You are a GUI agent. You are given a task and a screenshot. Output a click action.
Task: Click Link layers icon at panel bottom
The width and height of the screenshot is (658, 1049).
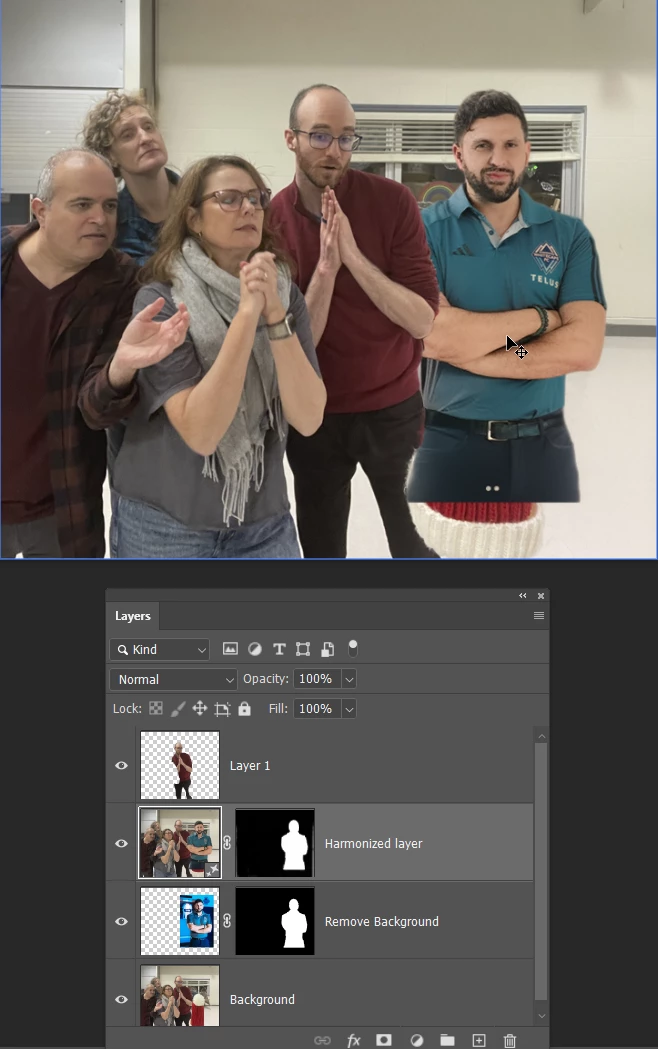(322, 1040)
